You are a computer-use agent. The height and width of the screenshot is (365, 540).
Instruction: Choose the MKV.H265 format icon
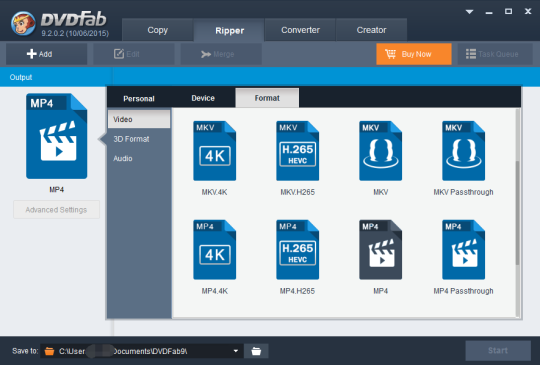tap(297, 150)
